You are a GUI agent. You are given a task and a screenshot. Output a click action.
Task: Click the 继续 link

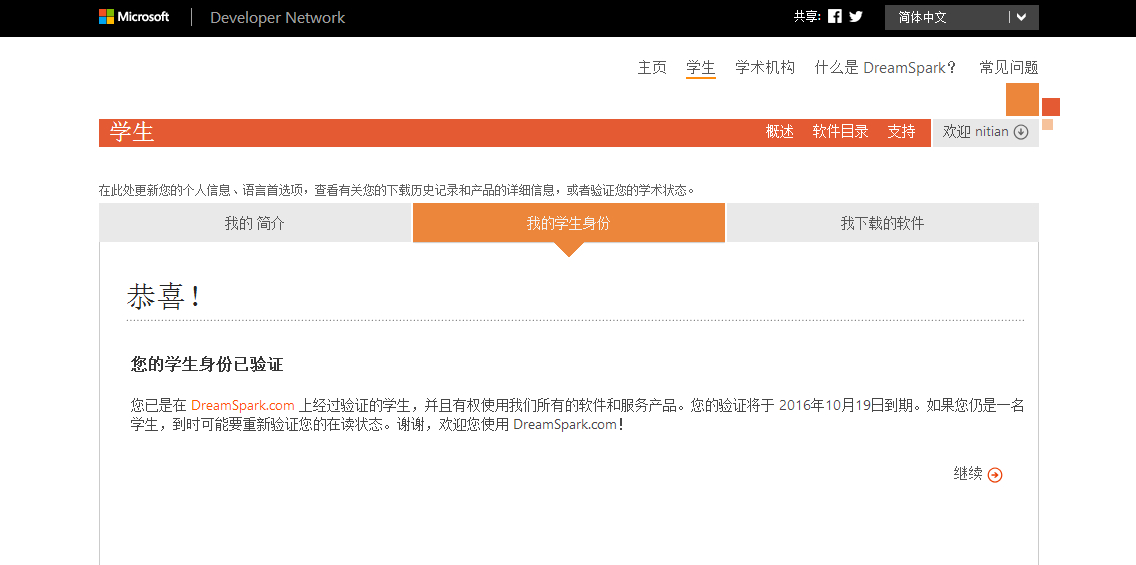(968, 474)
